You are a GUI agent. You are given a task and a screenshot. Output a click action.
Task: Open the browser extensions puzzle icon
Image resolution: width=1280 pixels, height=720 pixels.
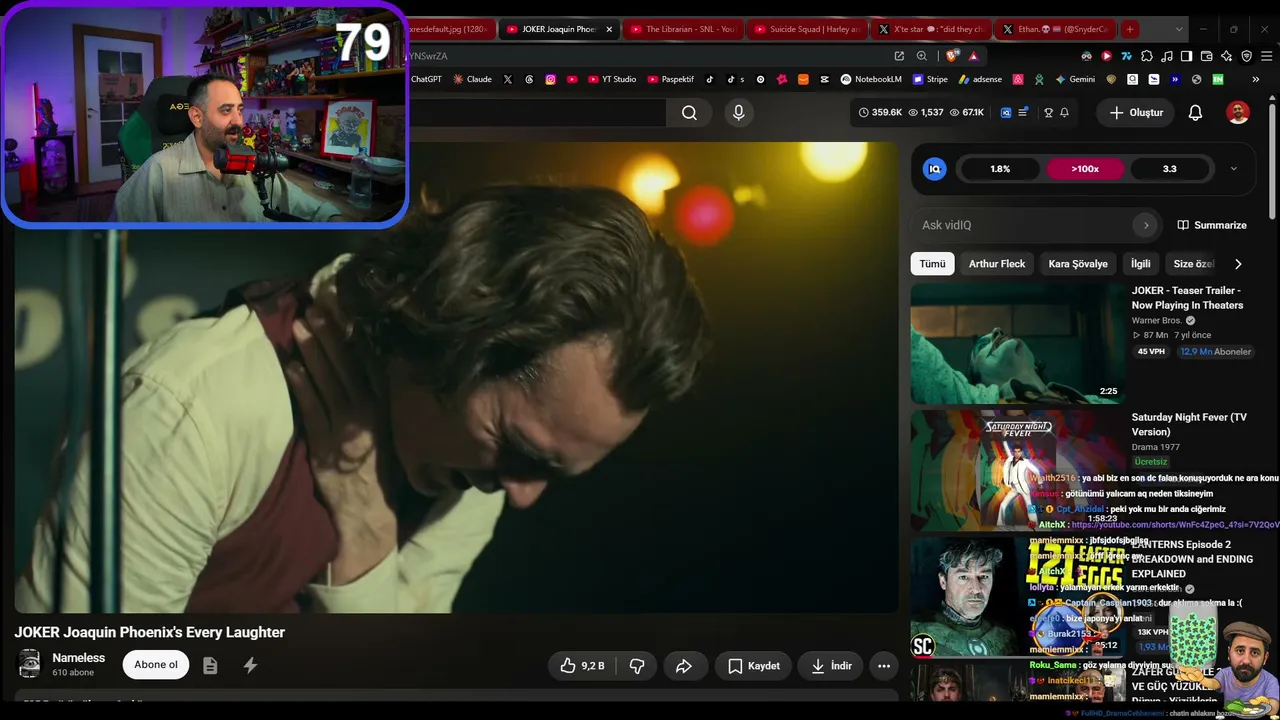coord(1147,56)
